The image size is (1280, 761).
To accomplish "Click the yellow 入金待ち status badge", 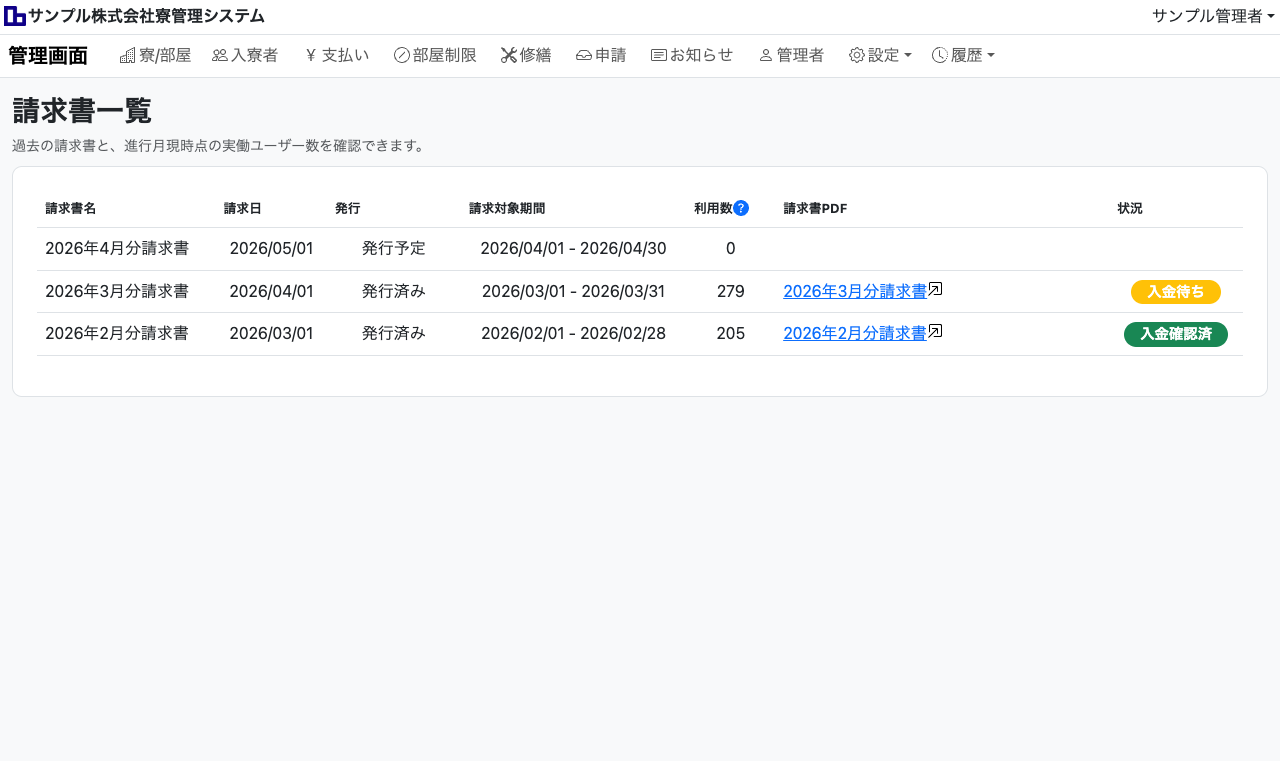I will click(x=1175, y=292).
